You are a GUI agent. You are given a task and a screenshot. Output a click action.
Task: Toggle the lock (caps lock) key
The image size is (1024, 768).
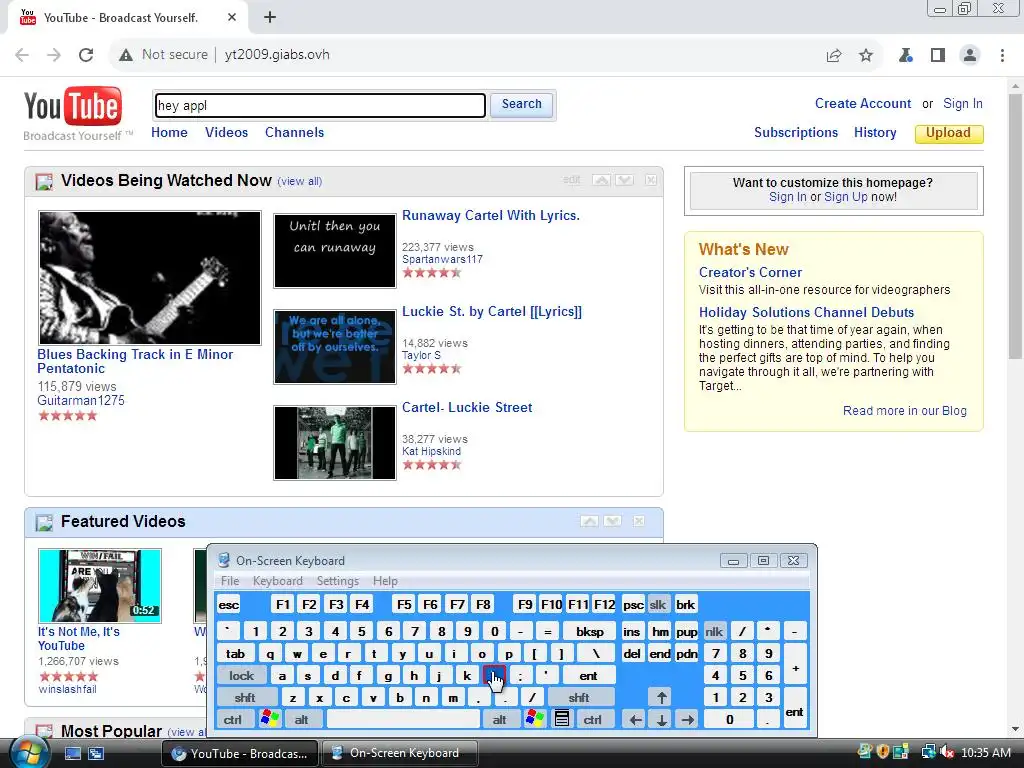pyautogui.click(x=241, y=675)
